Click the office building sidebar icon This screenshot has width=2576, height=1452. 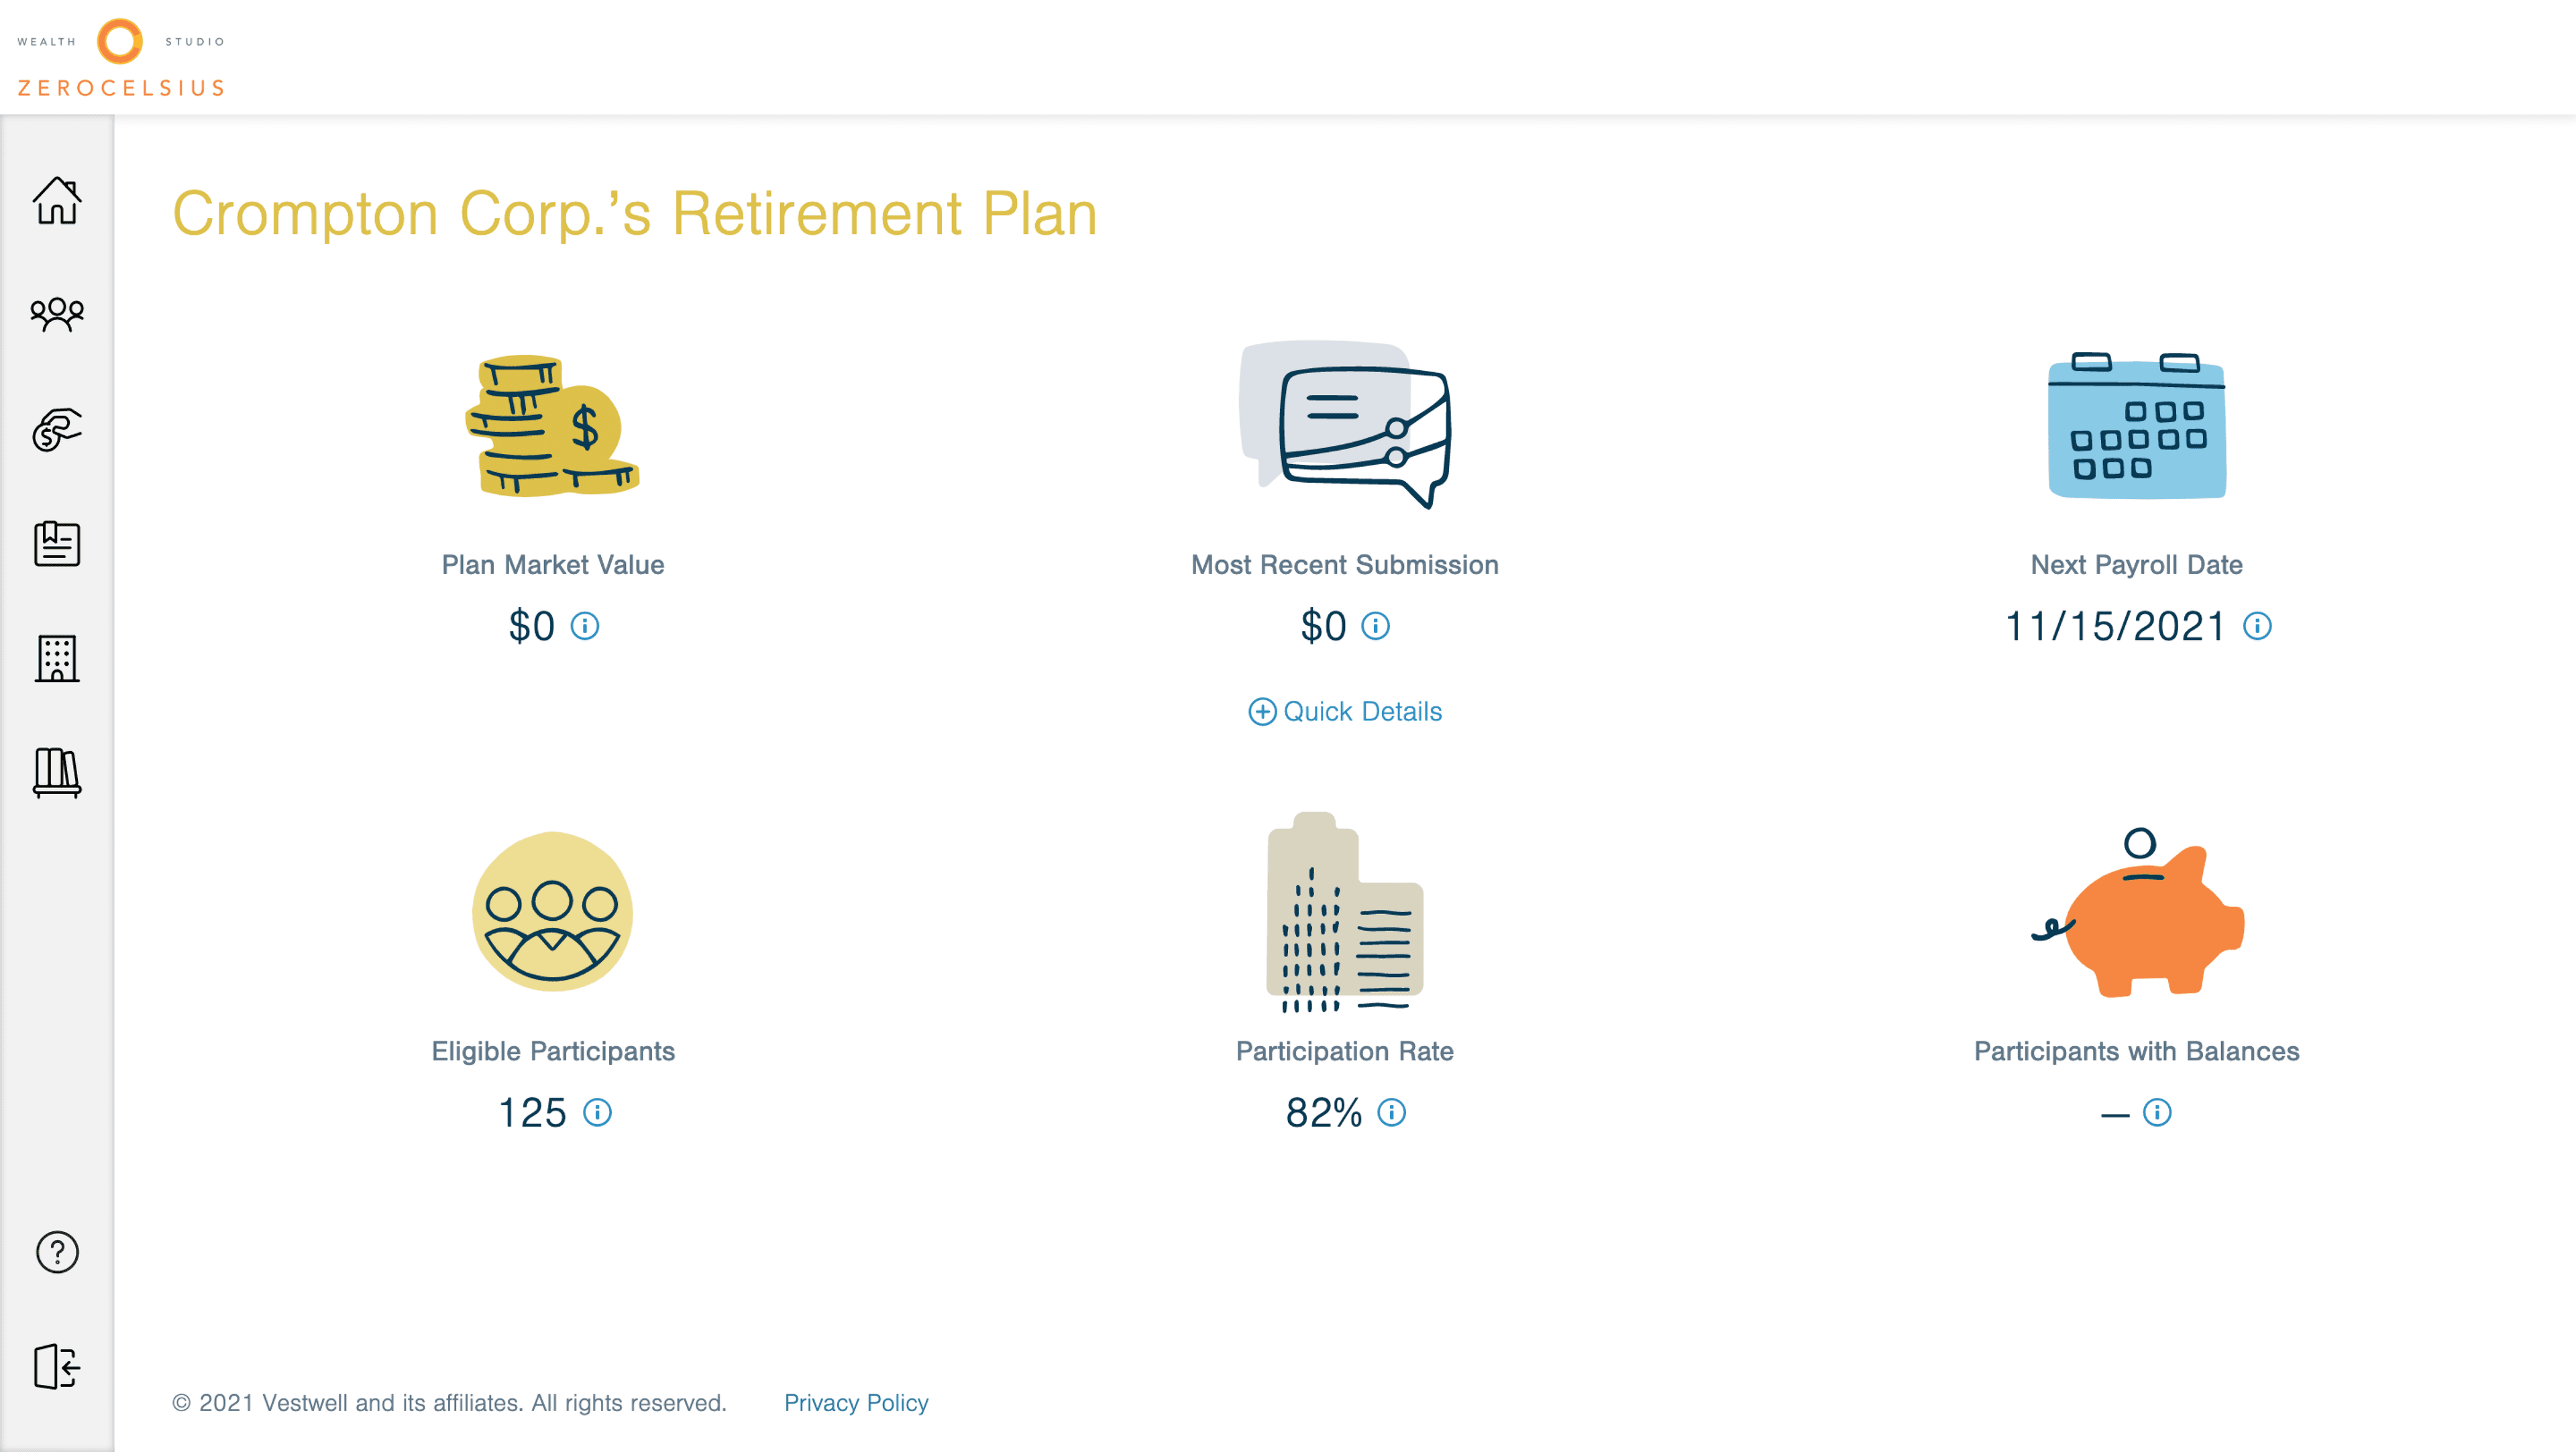coord(57,658)
